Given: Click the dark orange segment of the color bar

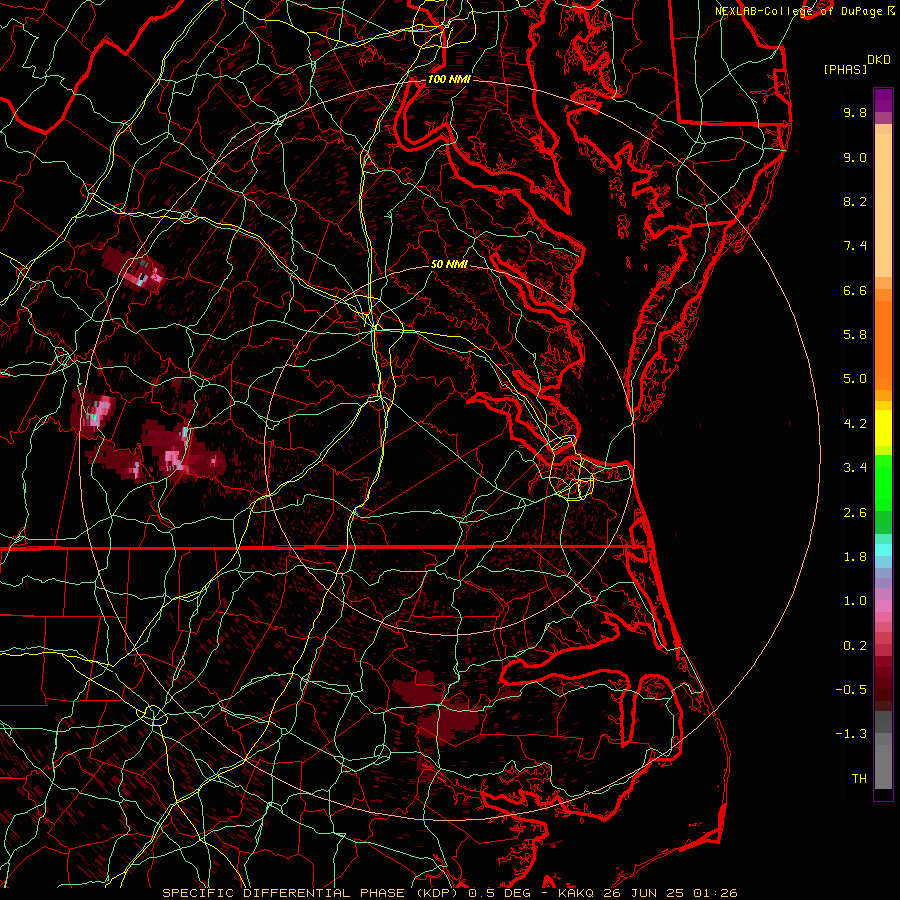Looking at the screenshot, I should coord(883,346).
